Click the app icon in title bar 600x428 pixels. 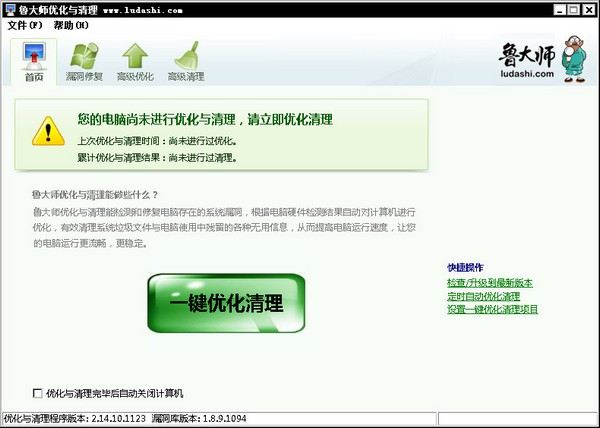pos(11,10)
